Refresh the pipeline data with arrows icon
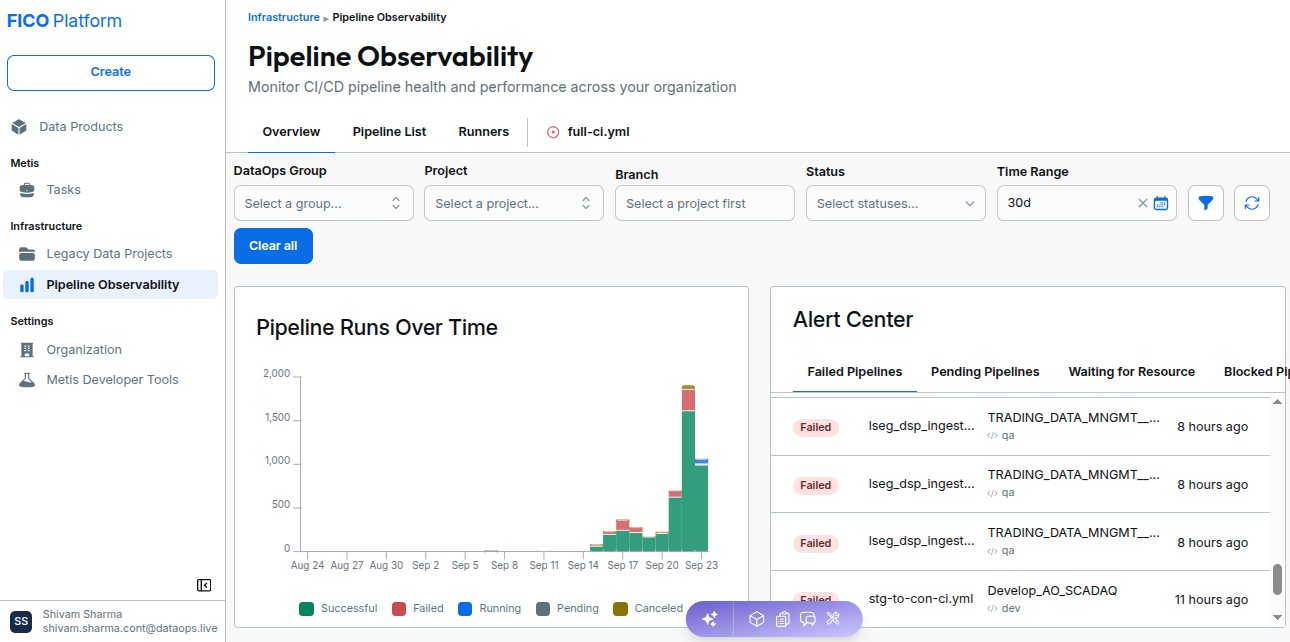Screen dimensions: 1290x642 (x=1252, y=203)
